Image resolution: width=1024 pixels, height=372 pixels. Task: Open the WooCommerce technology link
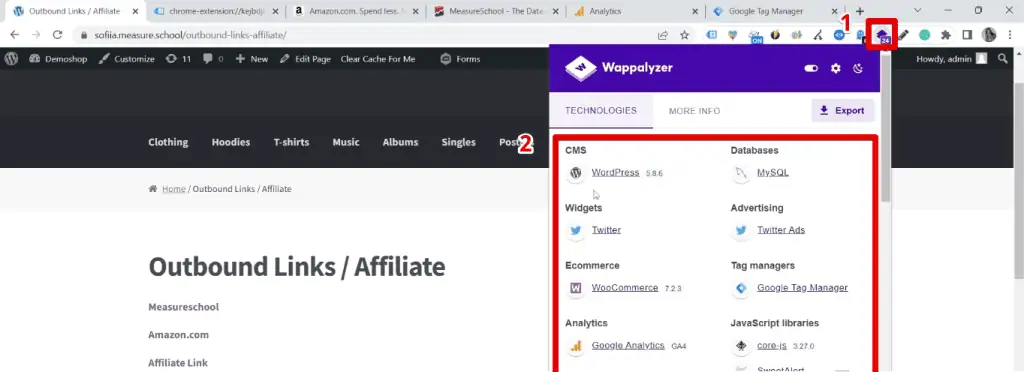[624, 287]
